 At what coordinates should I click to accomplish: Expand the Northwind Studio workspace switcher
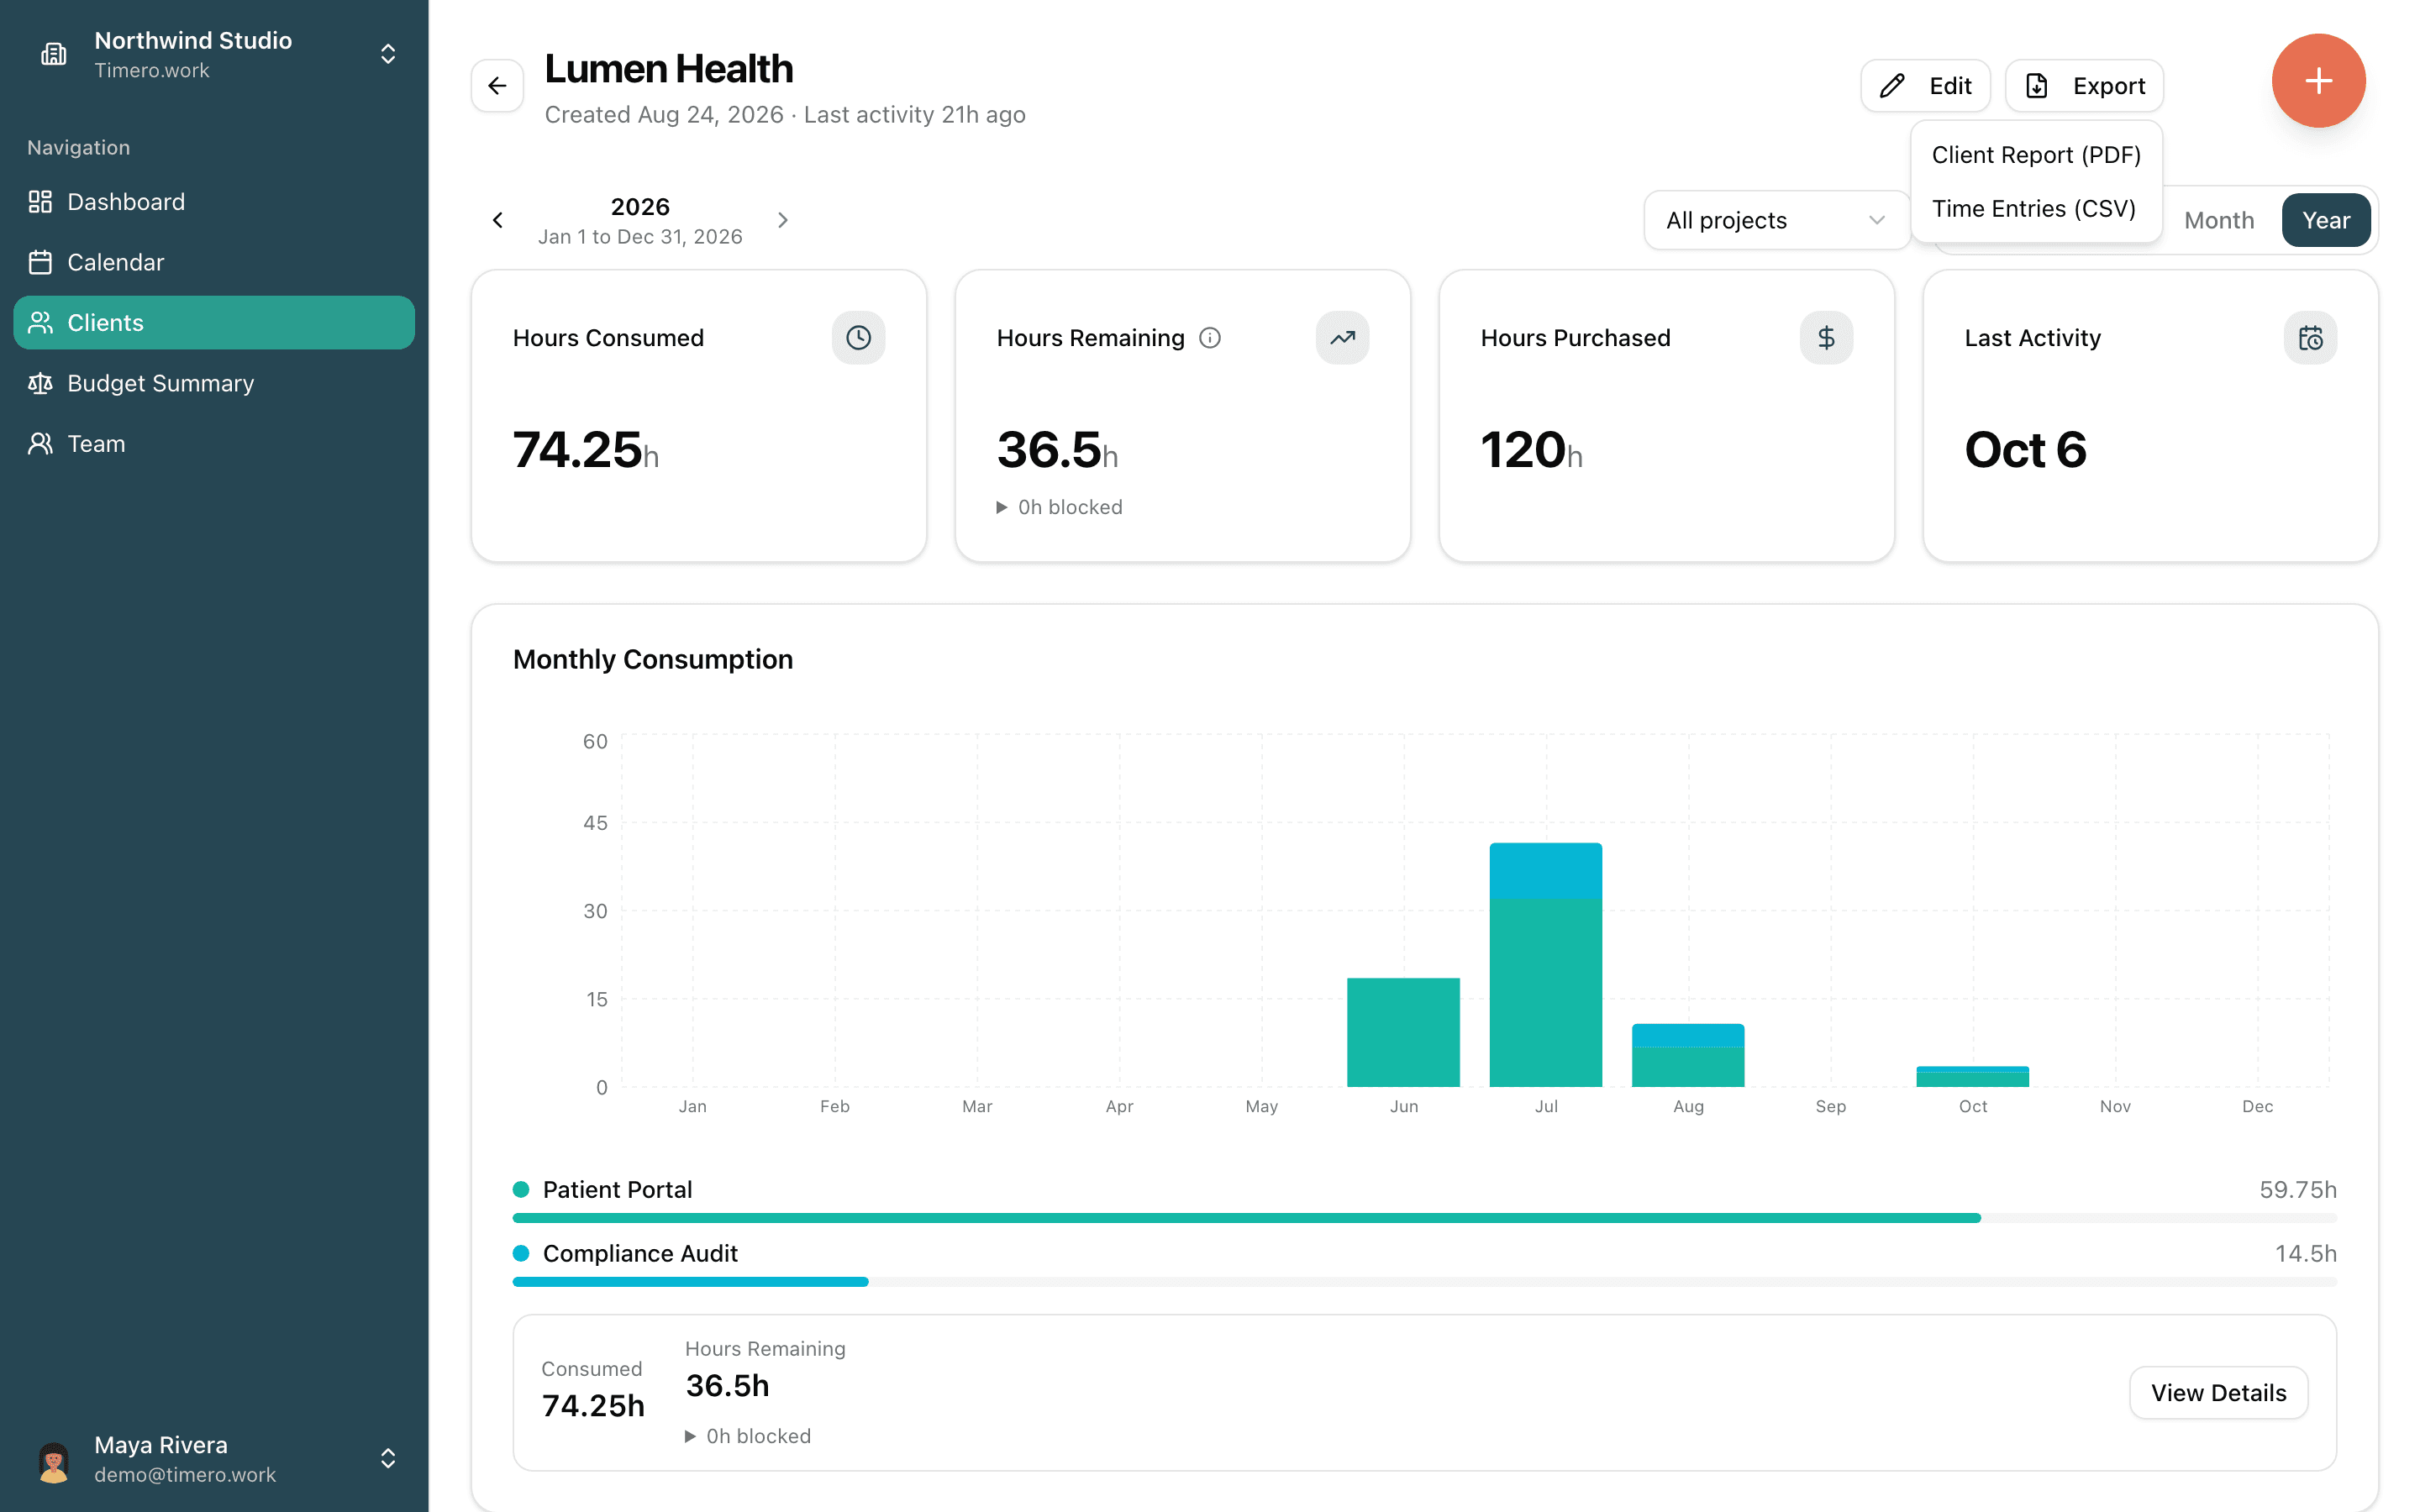(x=388, y=54)
